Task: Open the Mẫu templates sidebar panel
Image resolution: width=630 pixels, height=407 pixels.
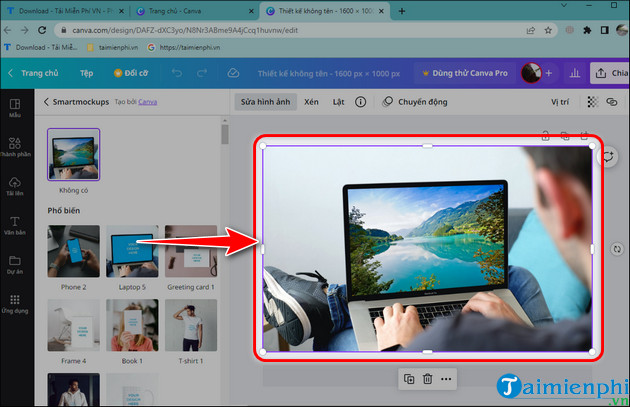Action: click(15, 108)
